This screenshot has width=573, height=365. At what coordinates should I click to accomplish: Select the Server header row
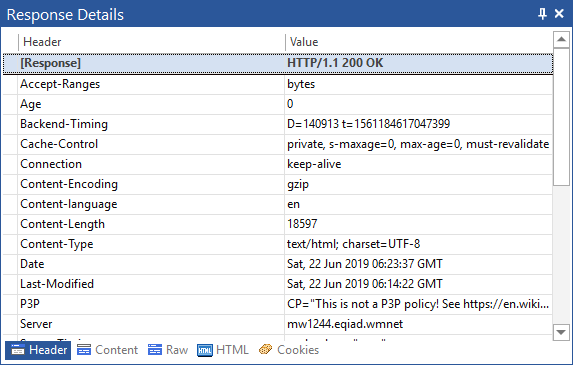278,324
